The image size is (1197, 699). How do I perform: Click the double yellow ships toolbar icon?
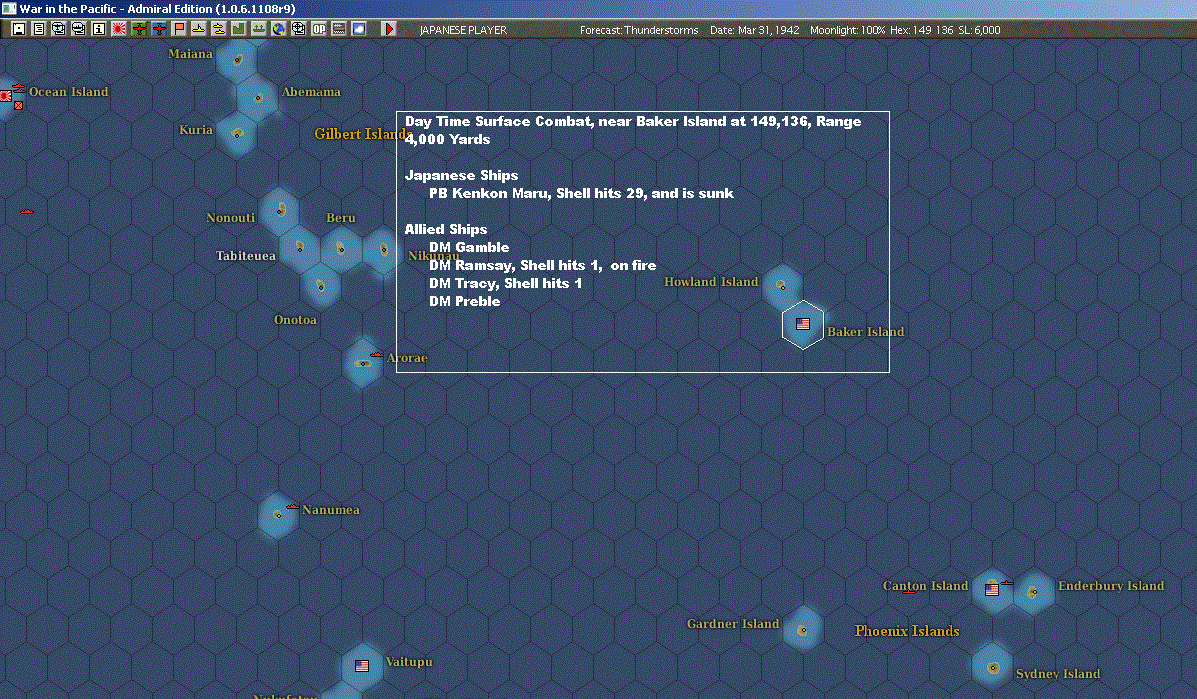coord(218,29)
